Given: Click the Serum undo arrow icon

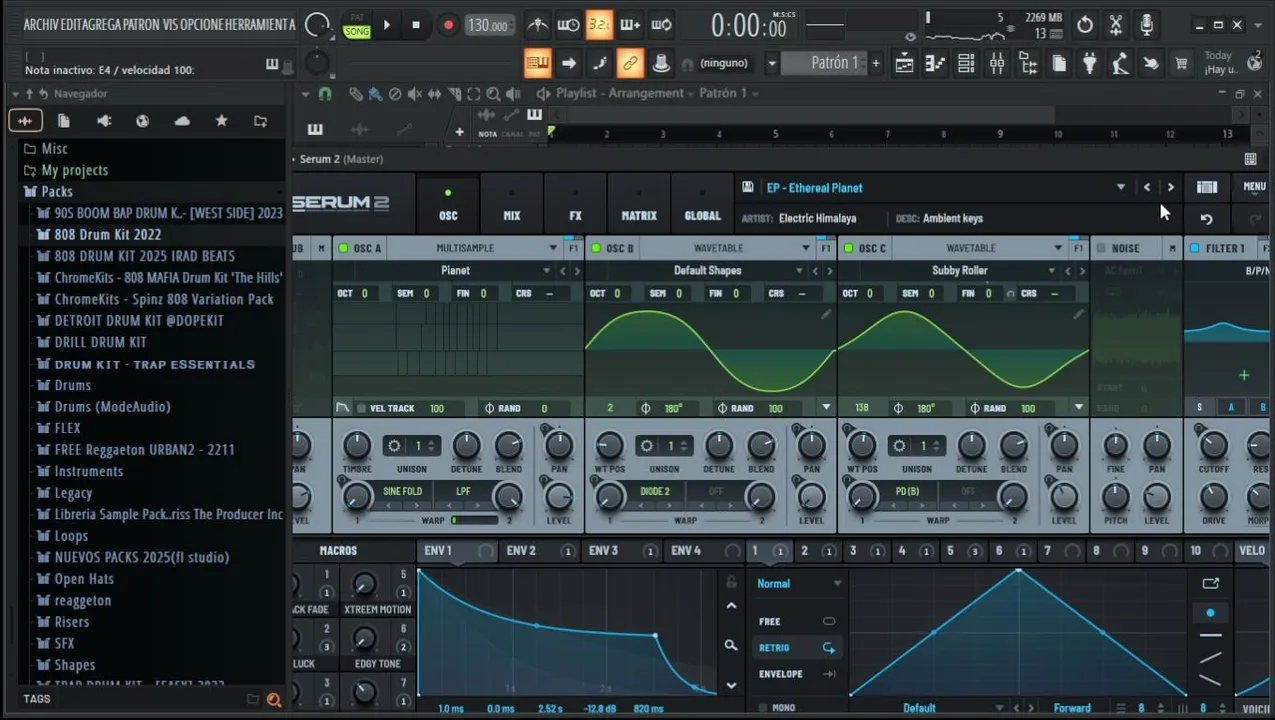Looking at the screenshot, I should click(1207, 219).
